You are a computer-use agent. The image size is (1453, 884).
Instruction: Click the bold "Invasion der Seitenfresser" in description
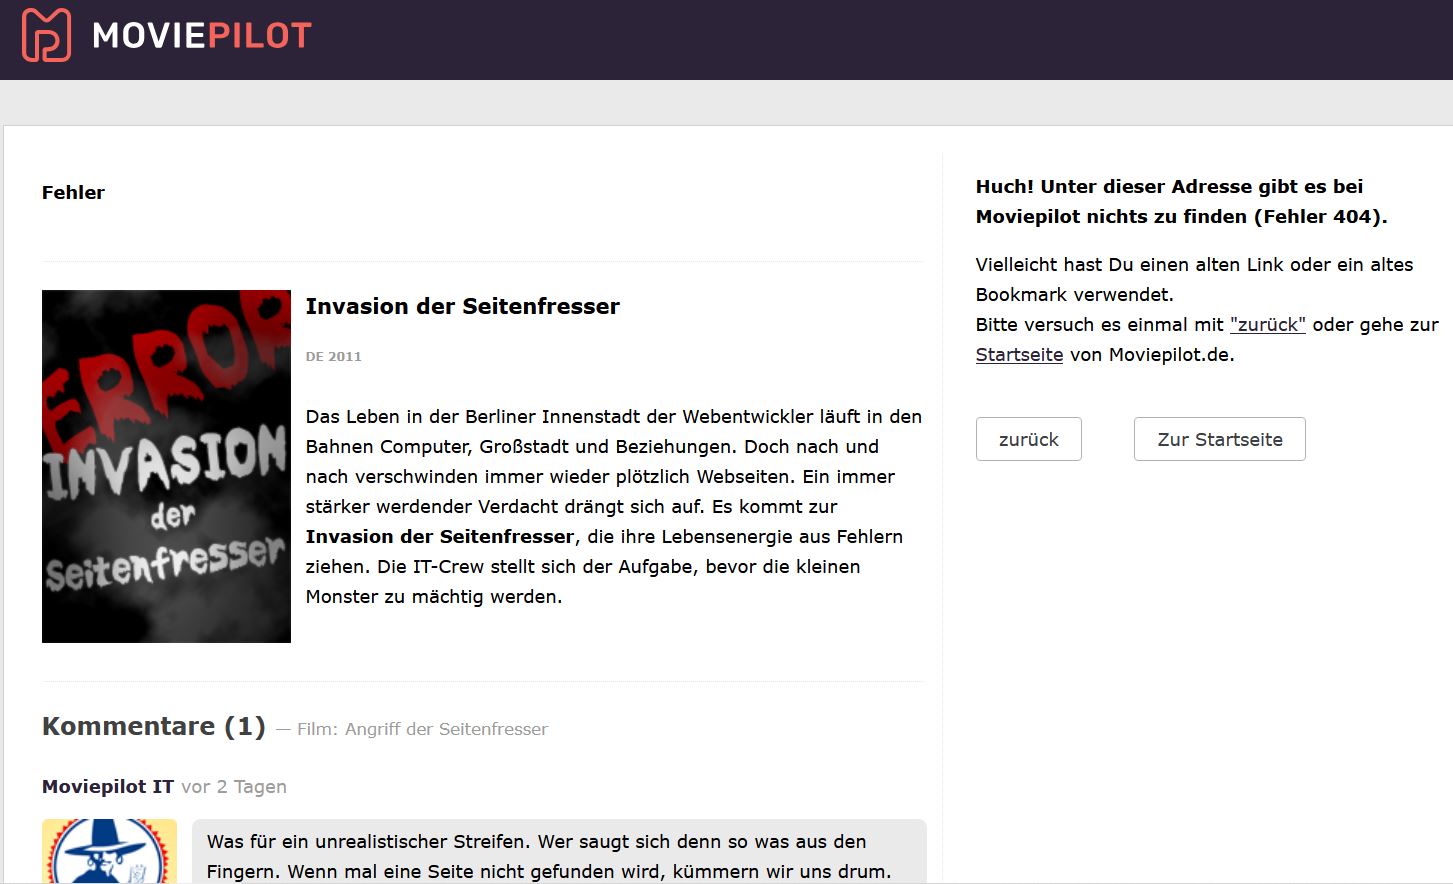pos(440,536)
